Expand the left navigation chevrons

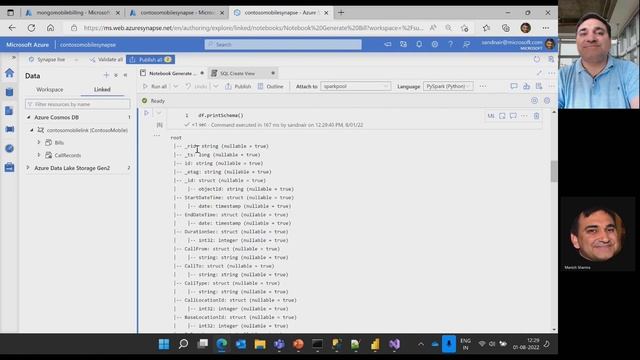click(x=13, y=58)
